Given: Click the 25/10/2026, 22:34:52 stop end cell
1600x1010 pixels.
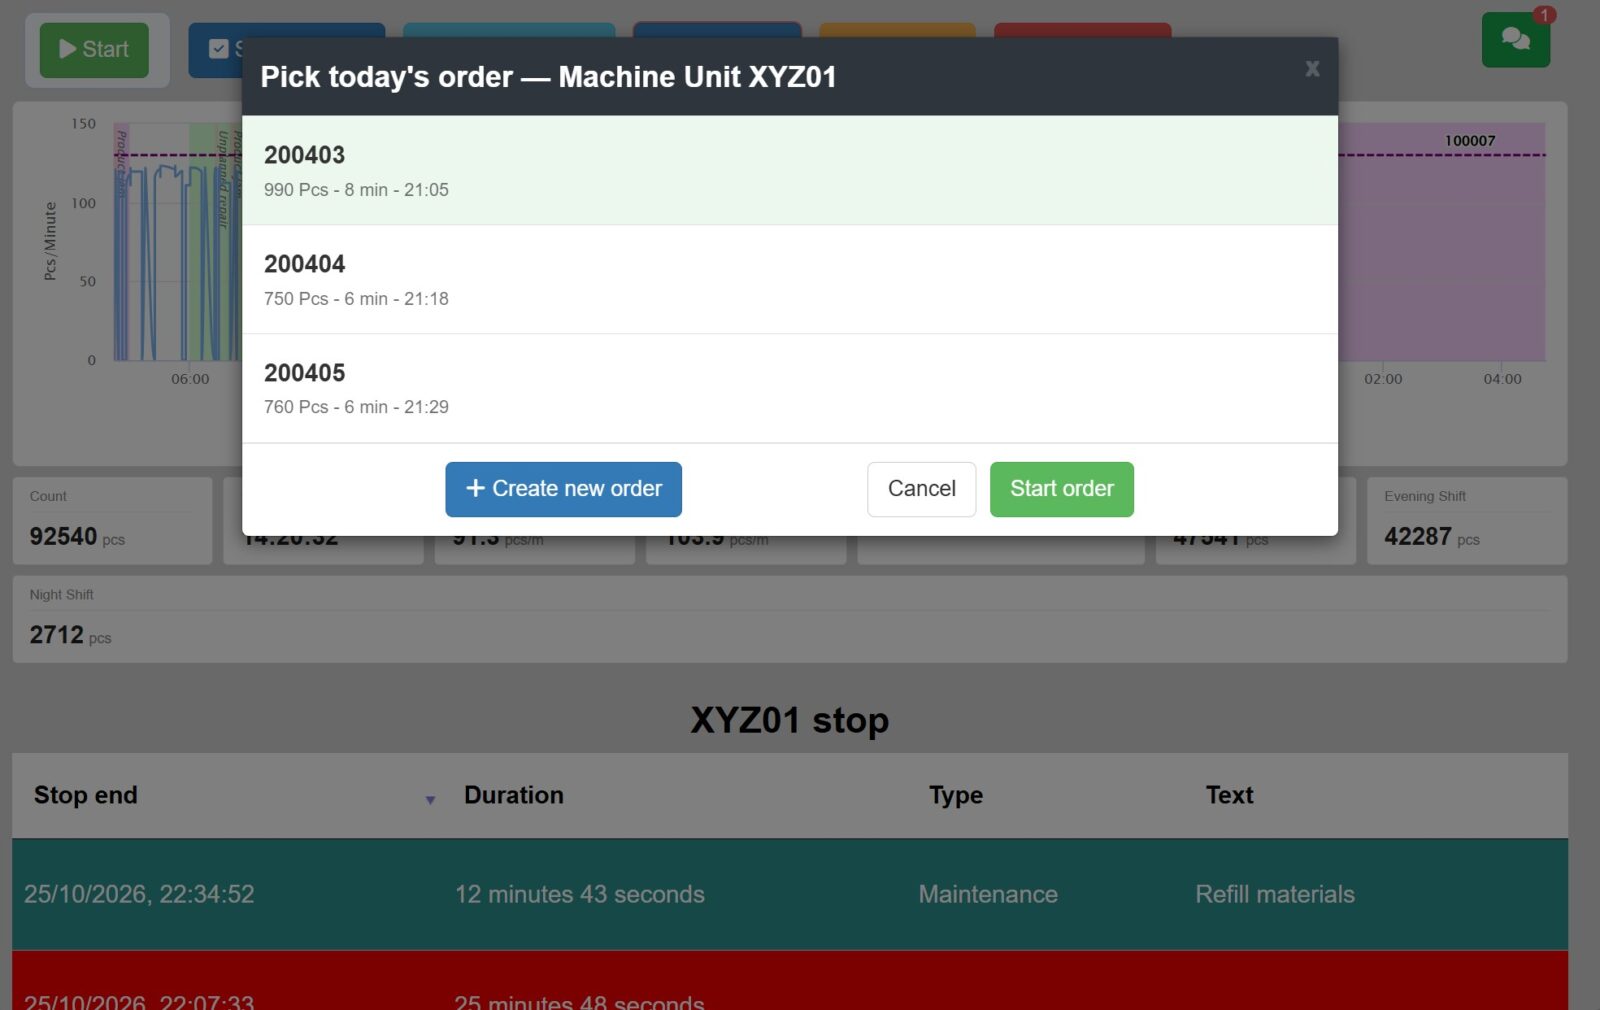Looking at the screenshot, I should [139, 894].
